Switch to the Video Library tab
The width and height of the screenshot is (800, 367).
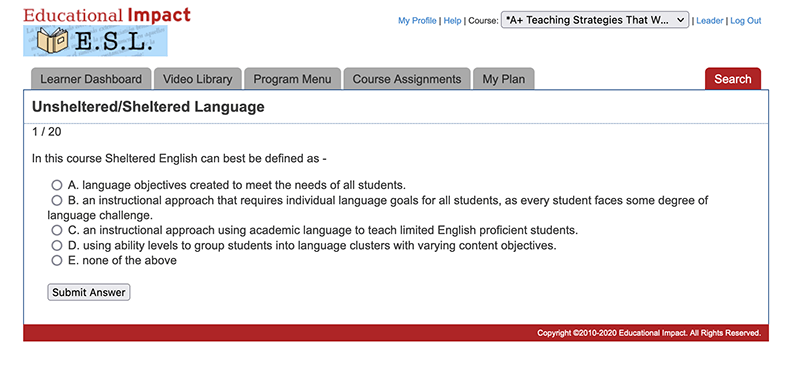(x=197, y=79)
